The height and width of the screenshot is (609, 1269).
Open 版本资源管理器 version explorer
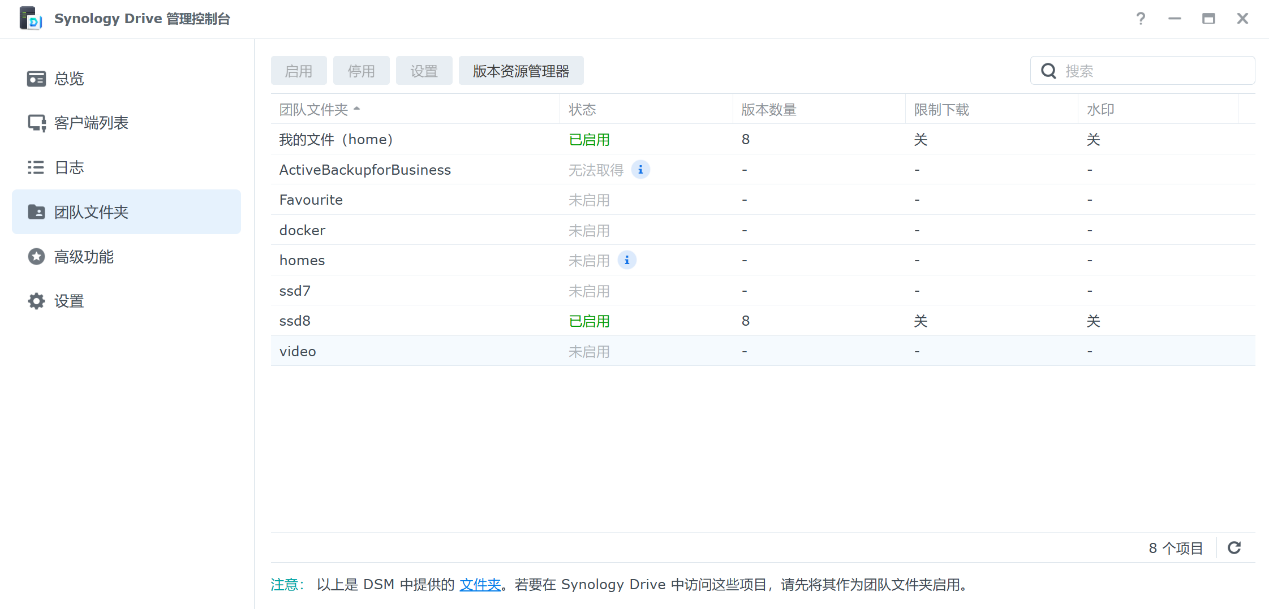[521, 71]
